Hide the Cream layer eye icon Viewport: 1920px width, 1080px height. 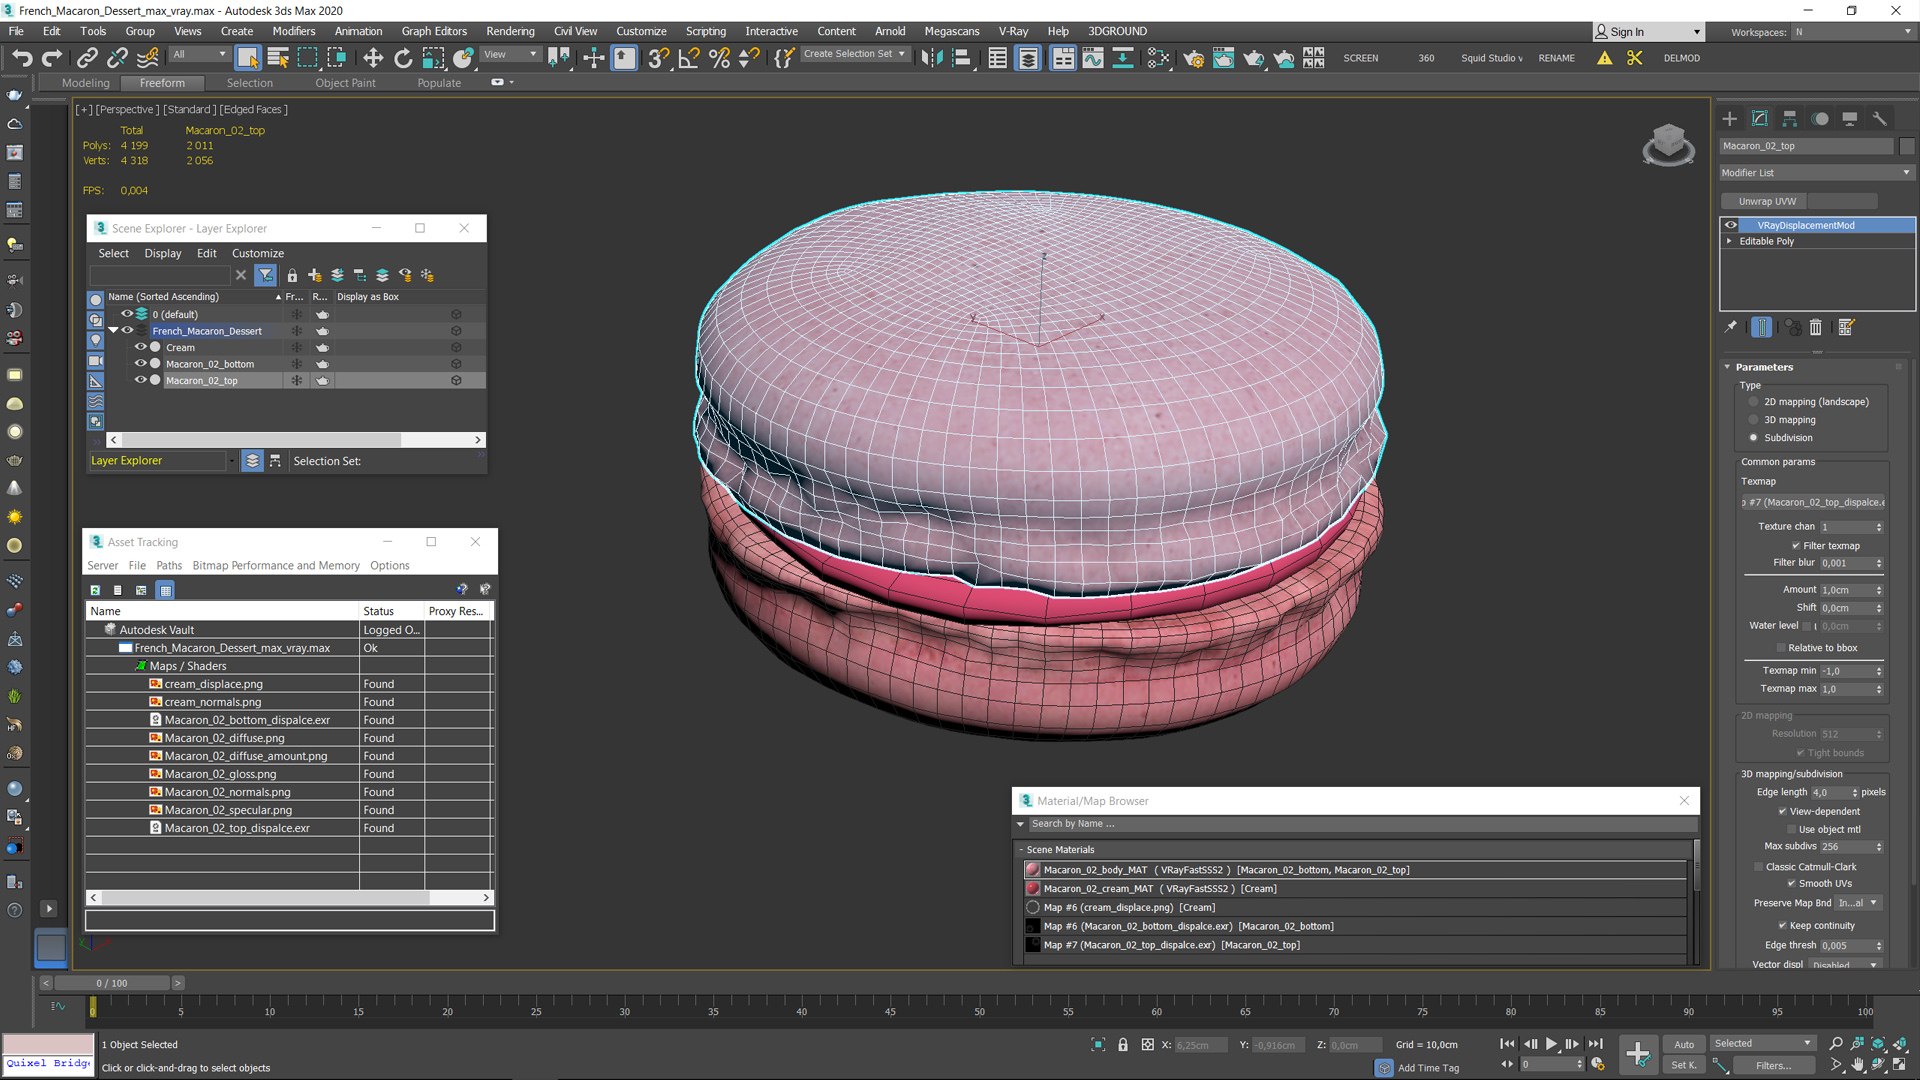coord(141,347)
